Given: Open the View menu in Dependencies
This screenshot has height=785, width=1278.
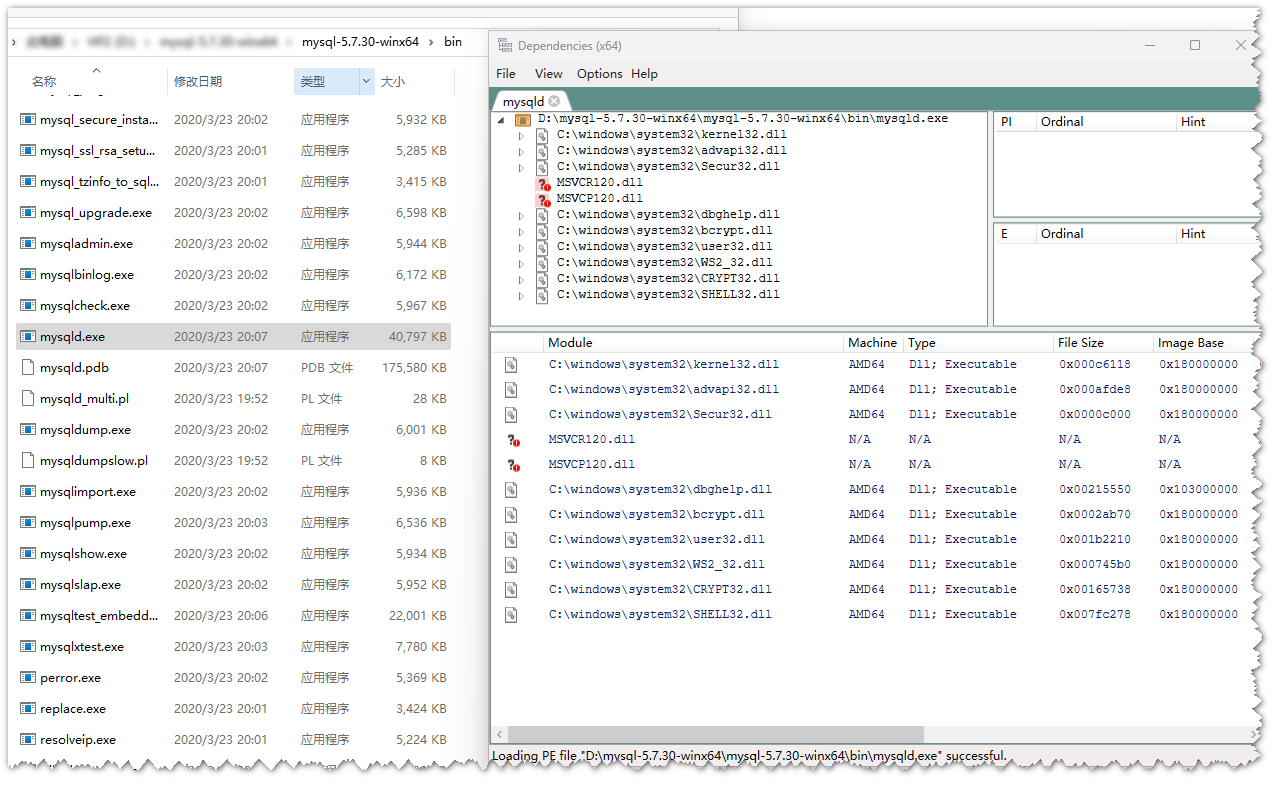Looking at the screenshot, I should click(548, 74).
